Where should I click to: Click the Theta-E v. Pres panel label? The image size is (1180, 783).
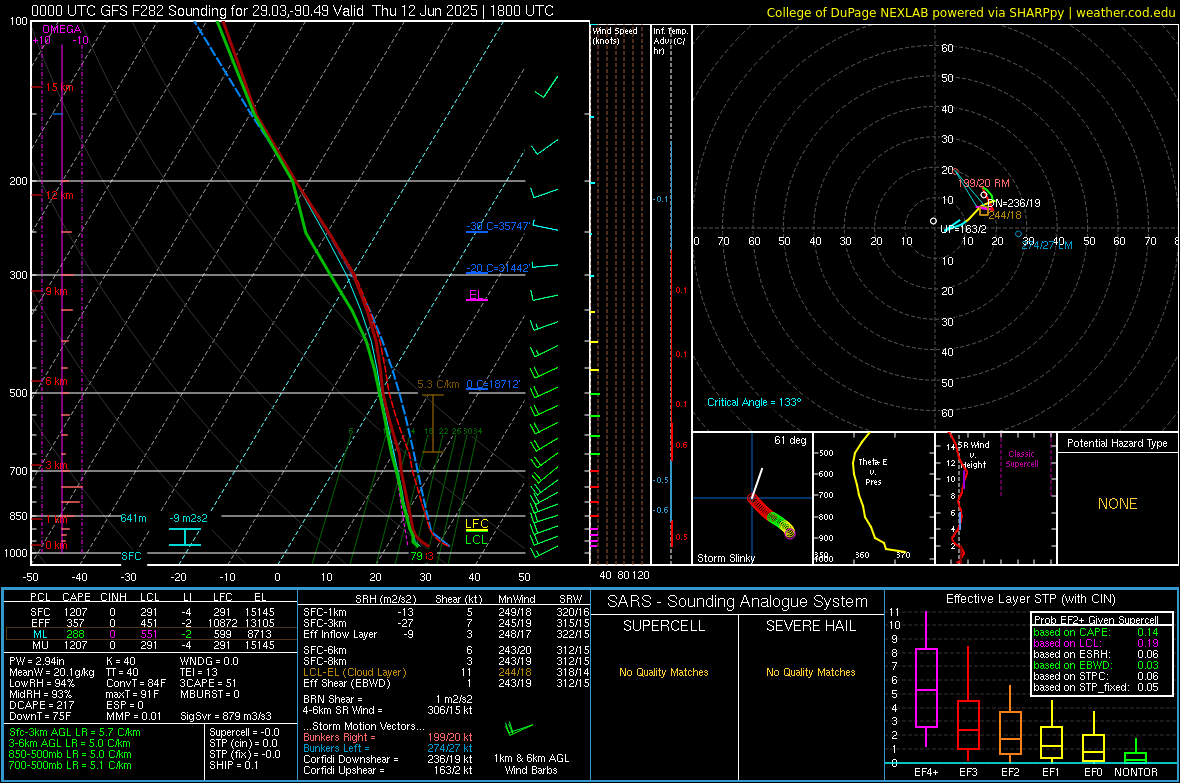click(x=873, y=471)
